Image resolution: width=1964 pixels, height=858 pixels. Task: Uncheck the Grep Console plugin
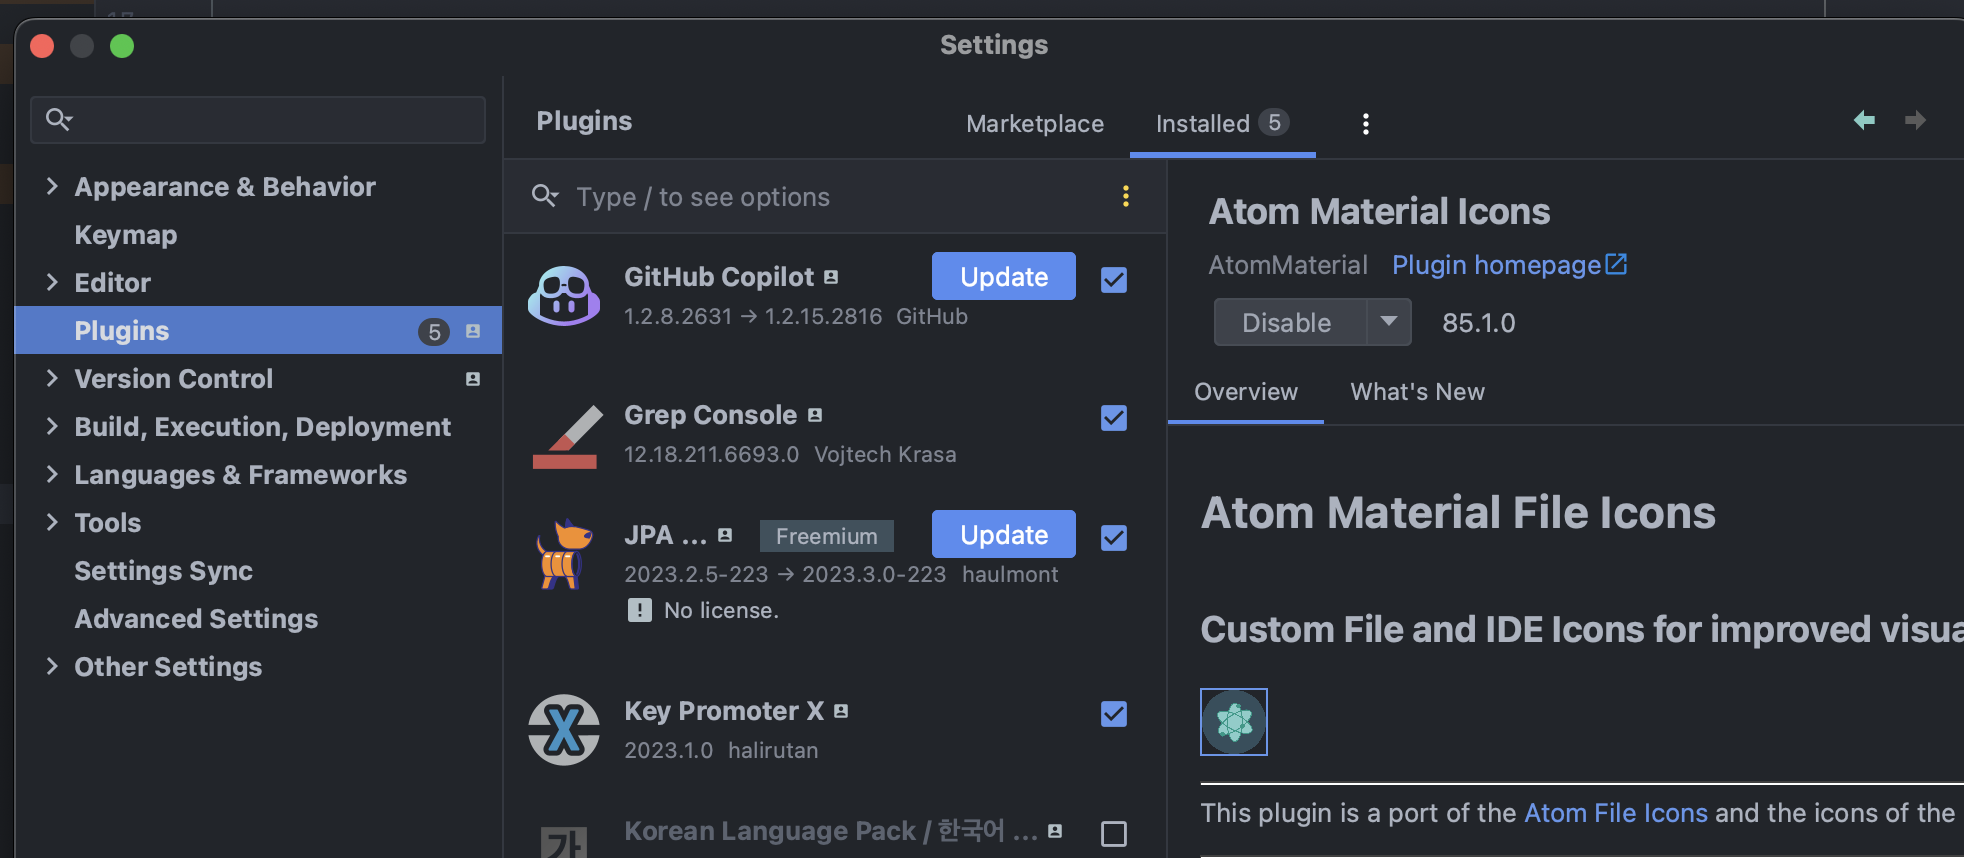(1114, 418)
